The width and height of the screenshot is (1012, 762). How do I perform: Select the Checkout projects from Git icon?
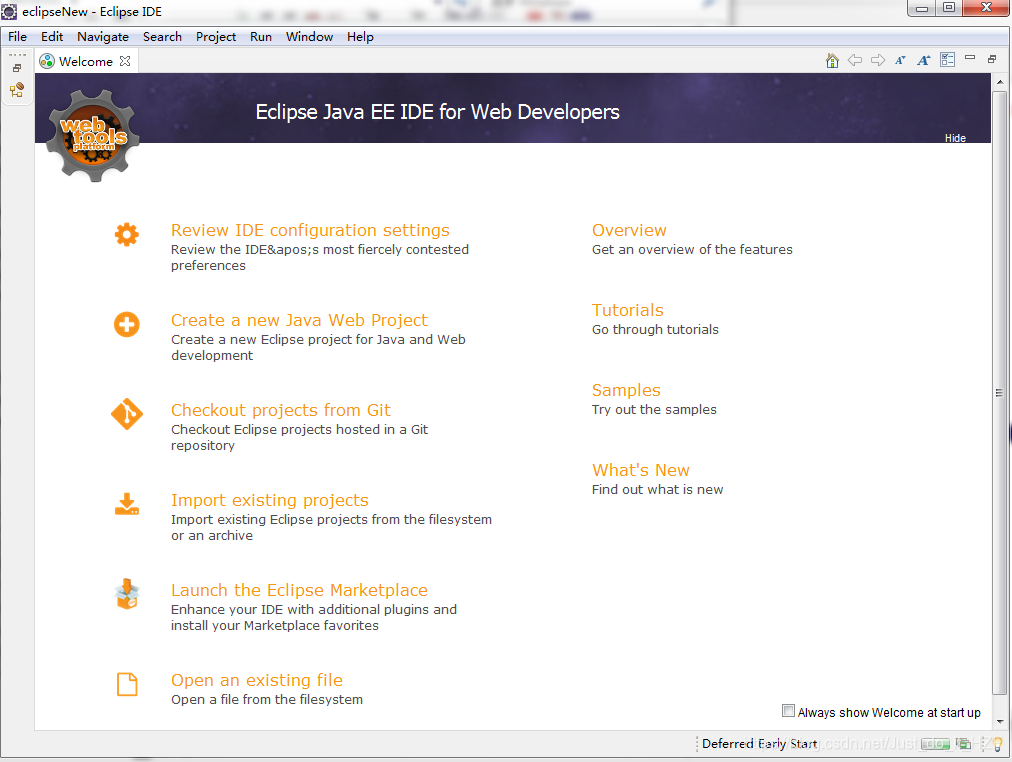pos(126,415)
